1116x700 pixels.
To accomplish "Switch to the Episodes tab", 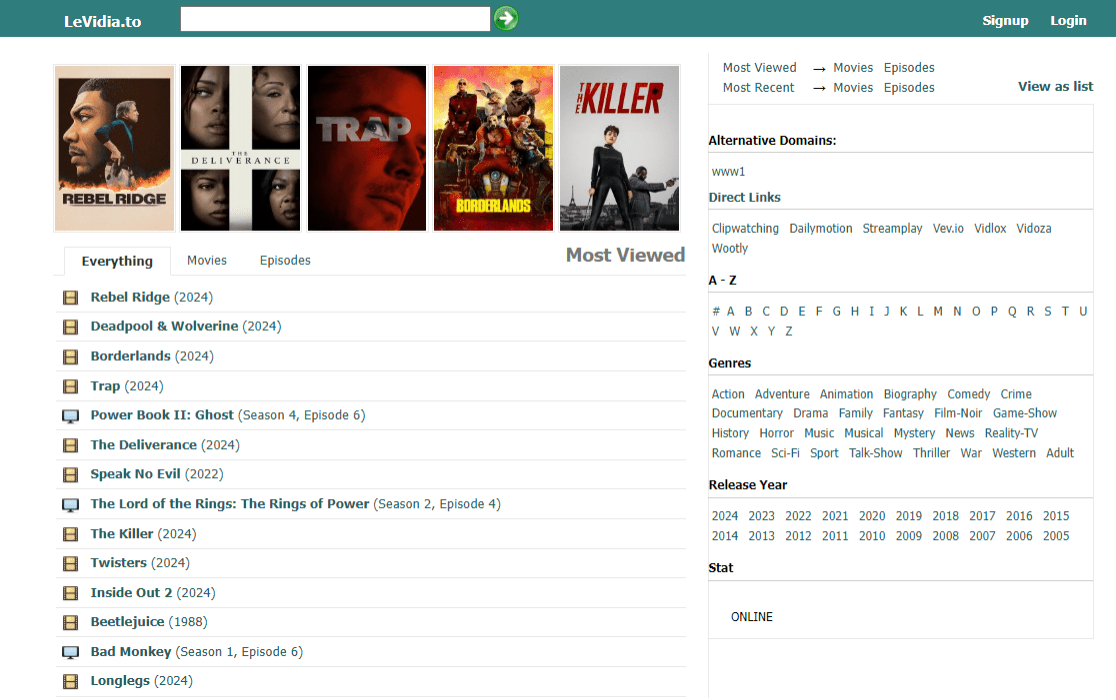I will click(x=285, y=260).
